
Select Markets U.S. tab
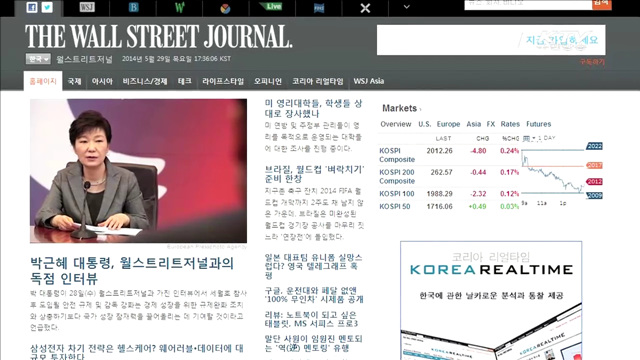click(424, 124)
